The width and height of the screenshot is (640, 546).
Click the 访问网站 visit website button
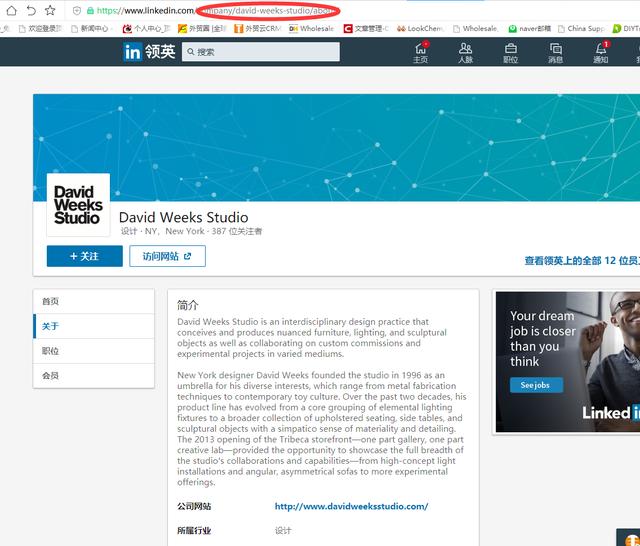[167, 256]
